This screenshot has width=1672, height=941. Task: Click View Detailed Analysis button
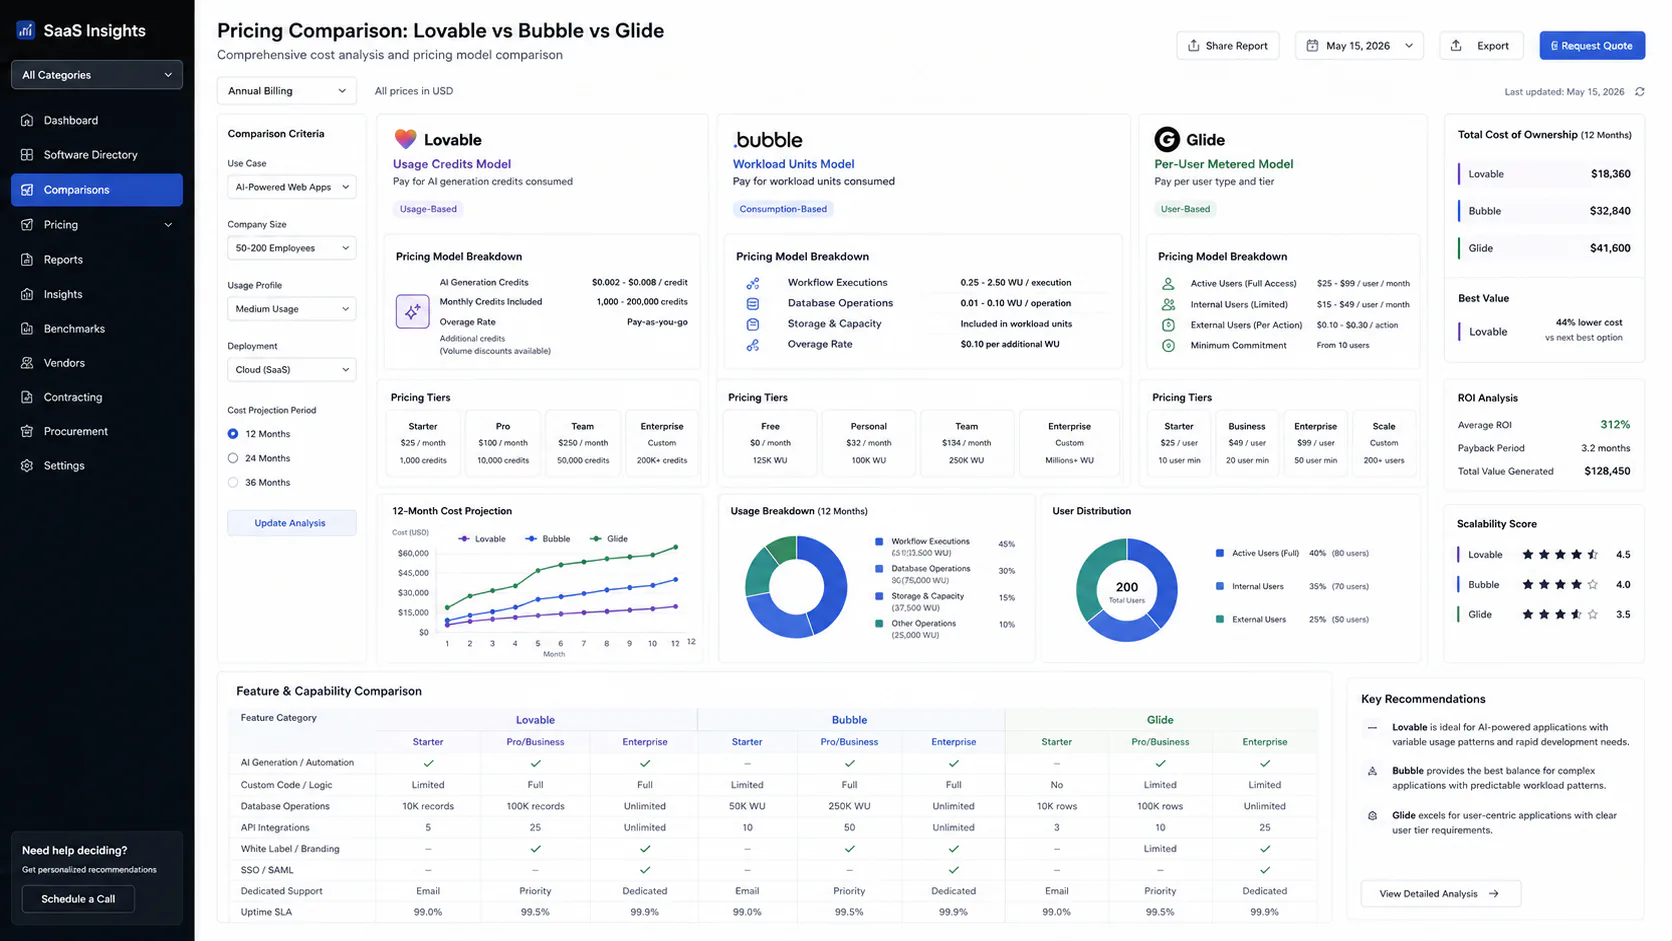point(1441,894)
